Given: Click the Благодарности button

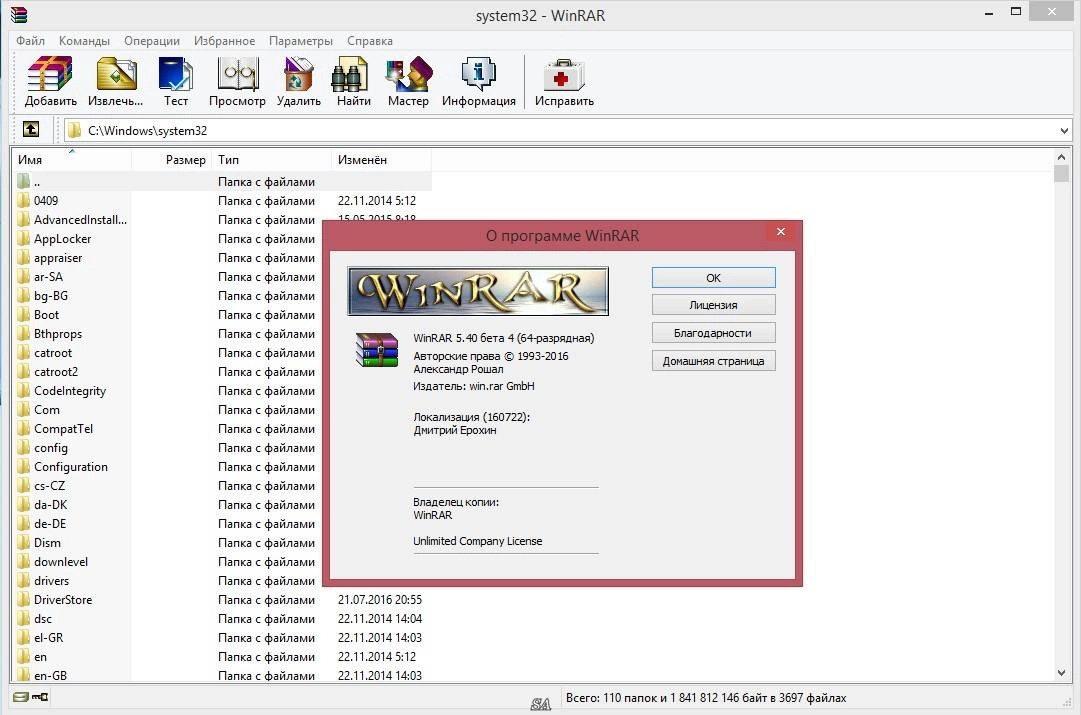Looking at the screenshot, I should (x=714, y=333).
